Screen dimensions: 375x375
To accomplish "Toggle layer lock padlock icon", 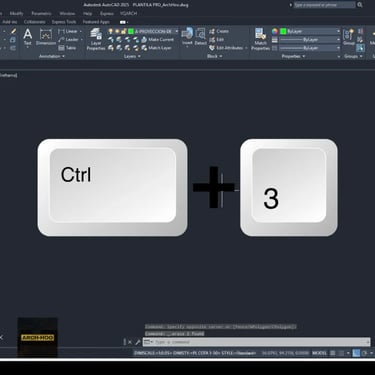I will [x=123, y=31].
